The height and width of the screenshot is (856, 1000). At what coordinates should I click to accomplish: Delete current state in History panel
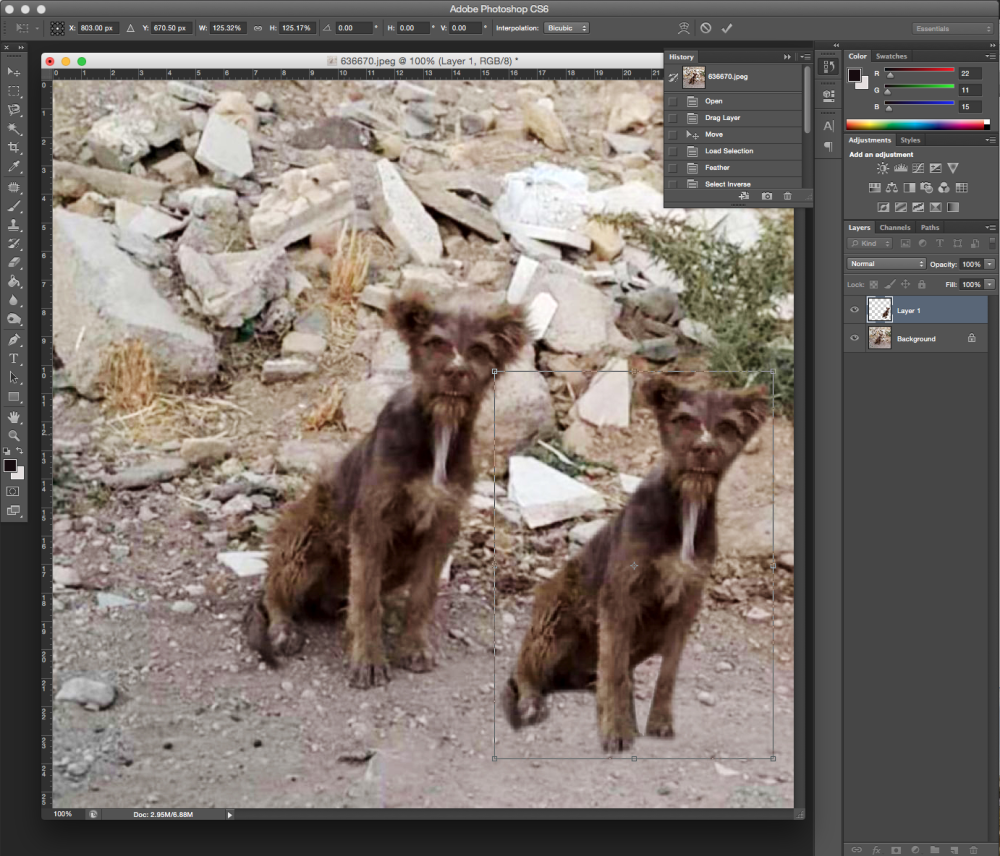(x=788, y=197)
